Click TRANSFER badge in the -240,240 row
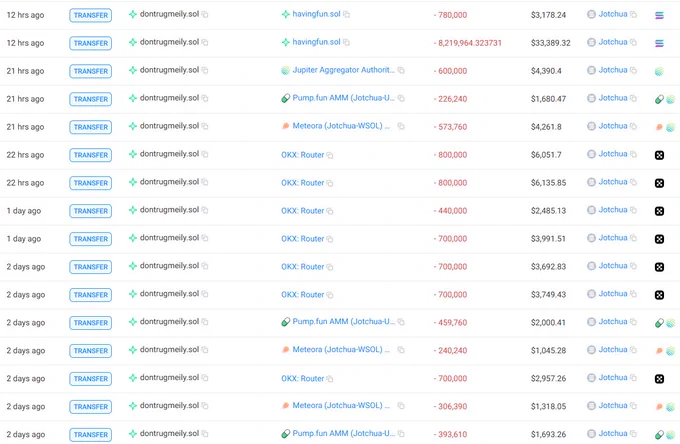Image resolution: width=680 pixels, height=444 pixels. tap(91, 351)
